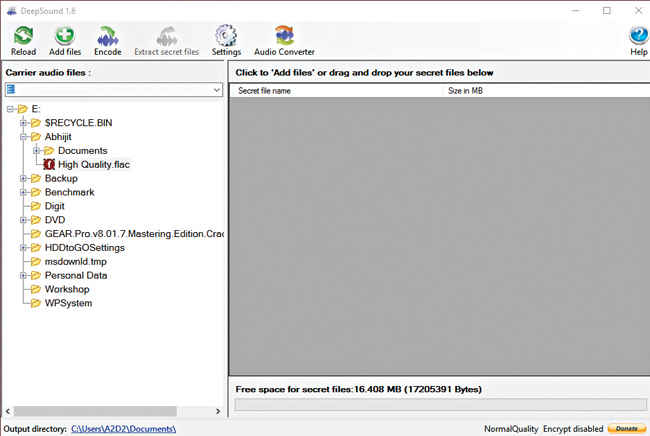Click the msdownld.tmp folder icon
This screenshot has width=650, height=436.
[x=36, y=262]
